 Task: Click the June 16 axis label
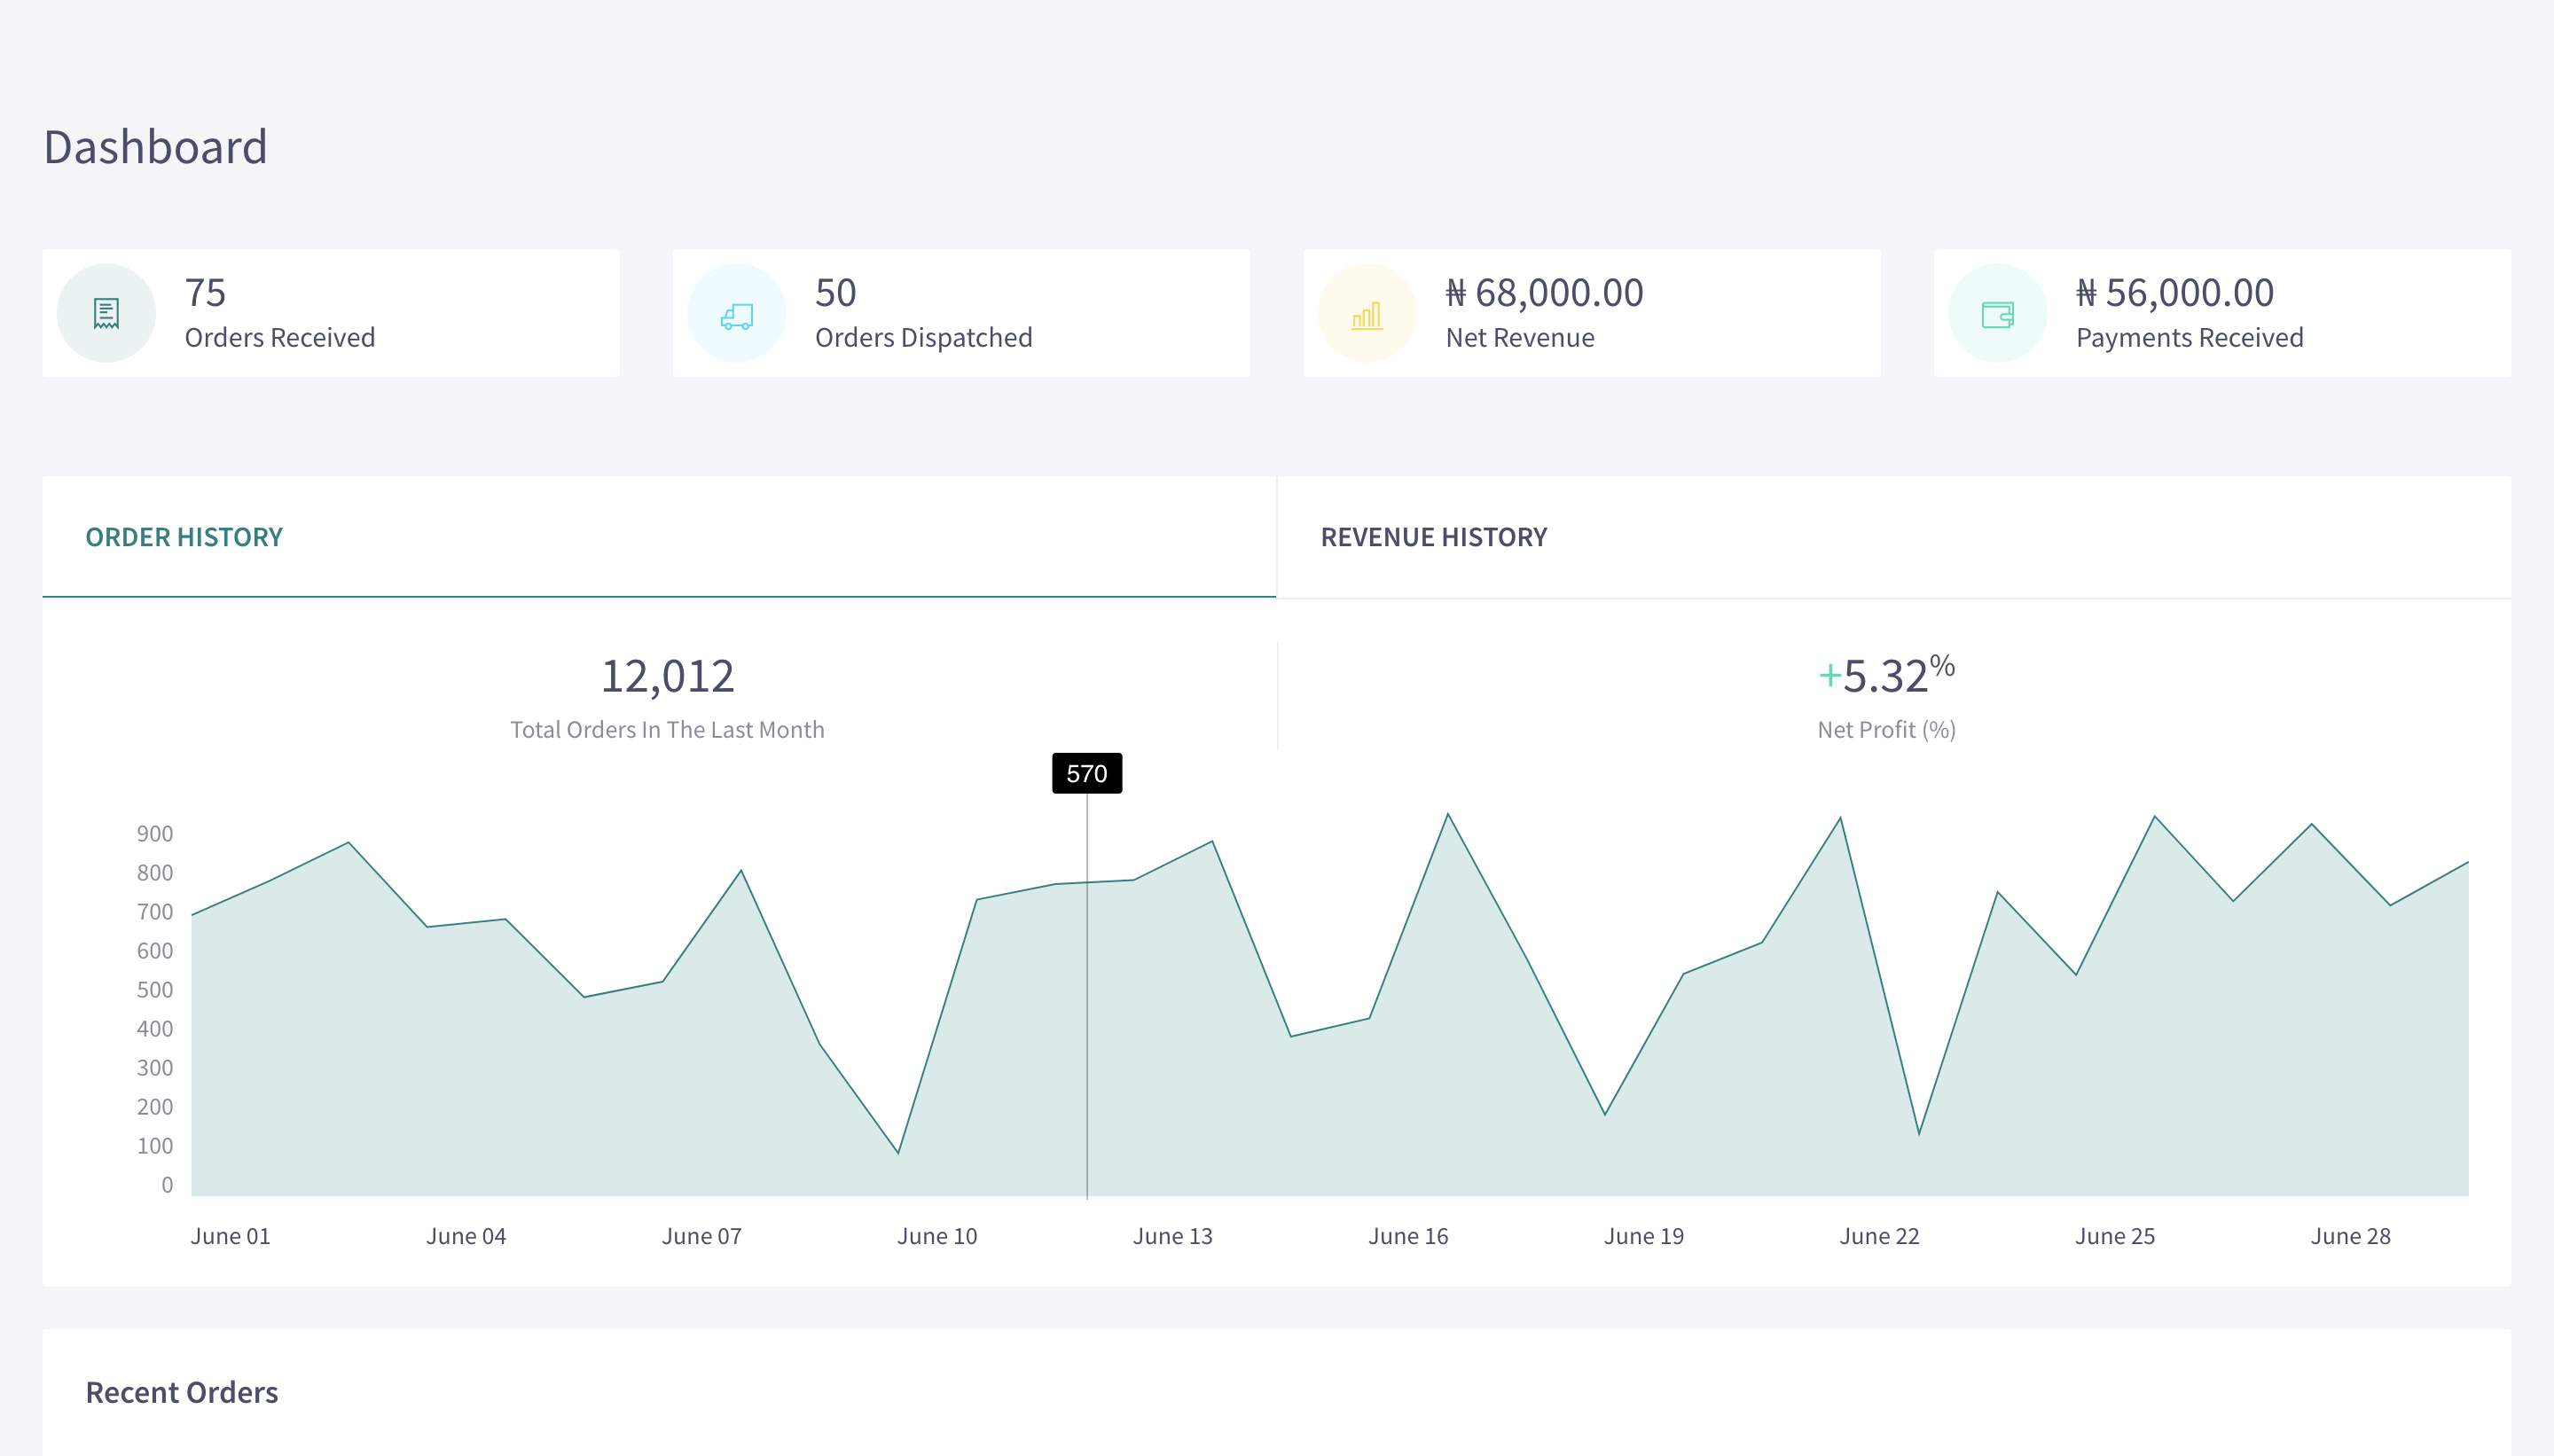tap(1408, 1236)
